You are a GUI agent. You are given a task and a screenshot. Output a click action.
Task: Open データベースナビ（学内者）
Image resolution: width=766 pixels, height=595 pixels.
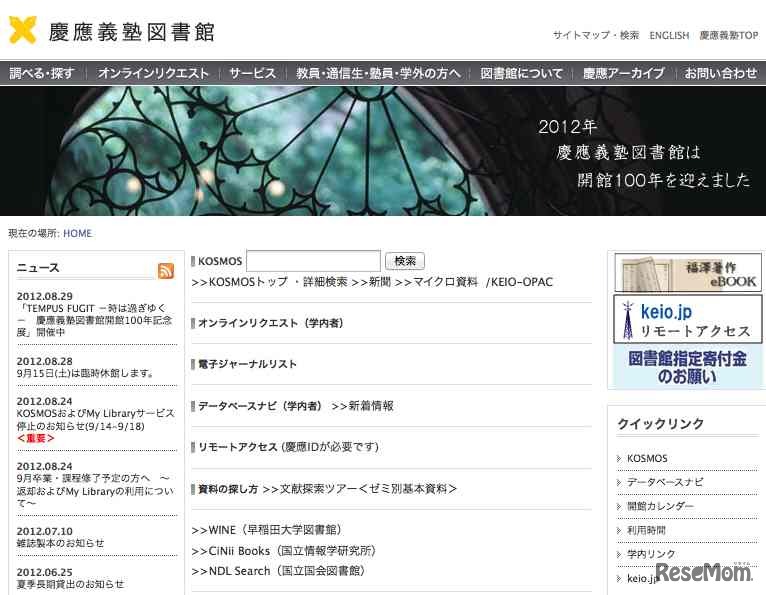coord(260,405)
